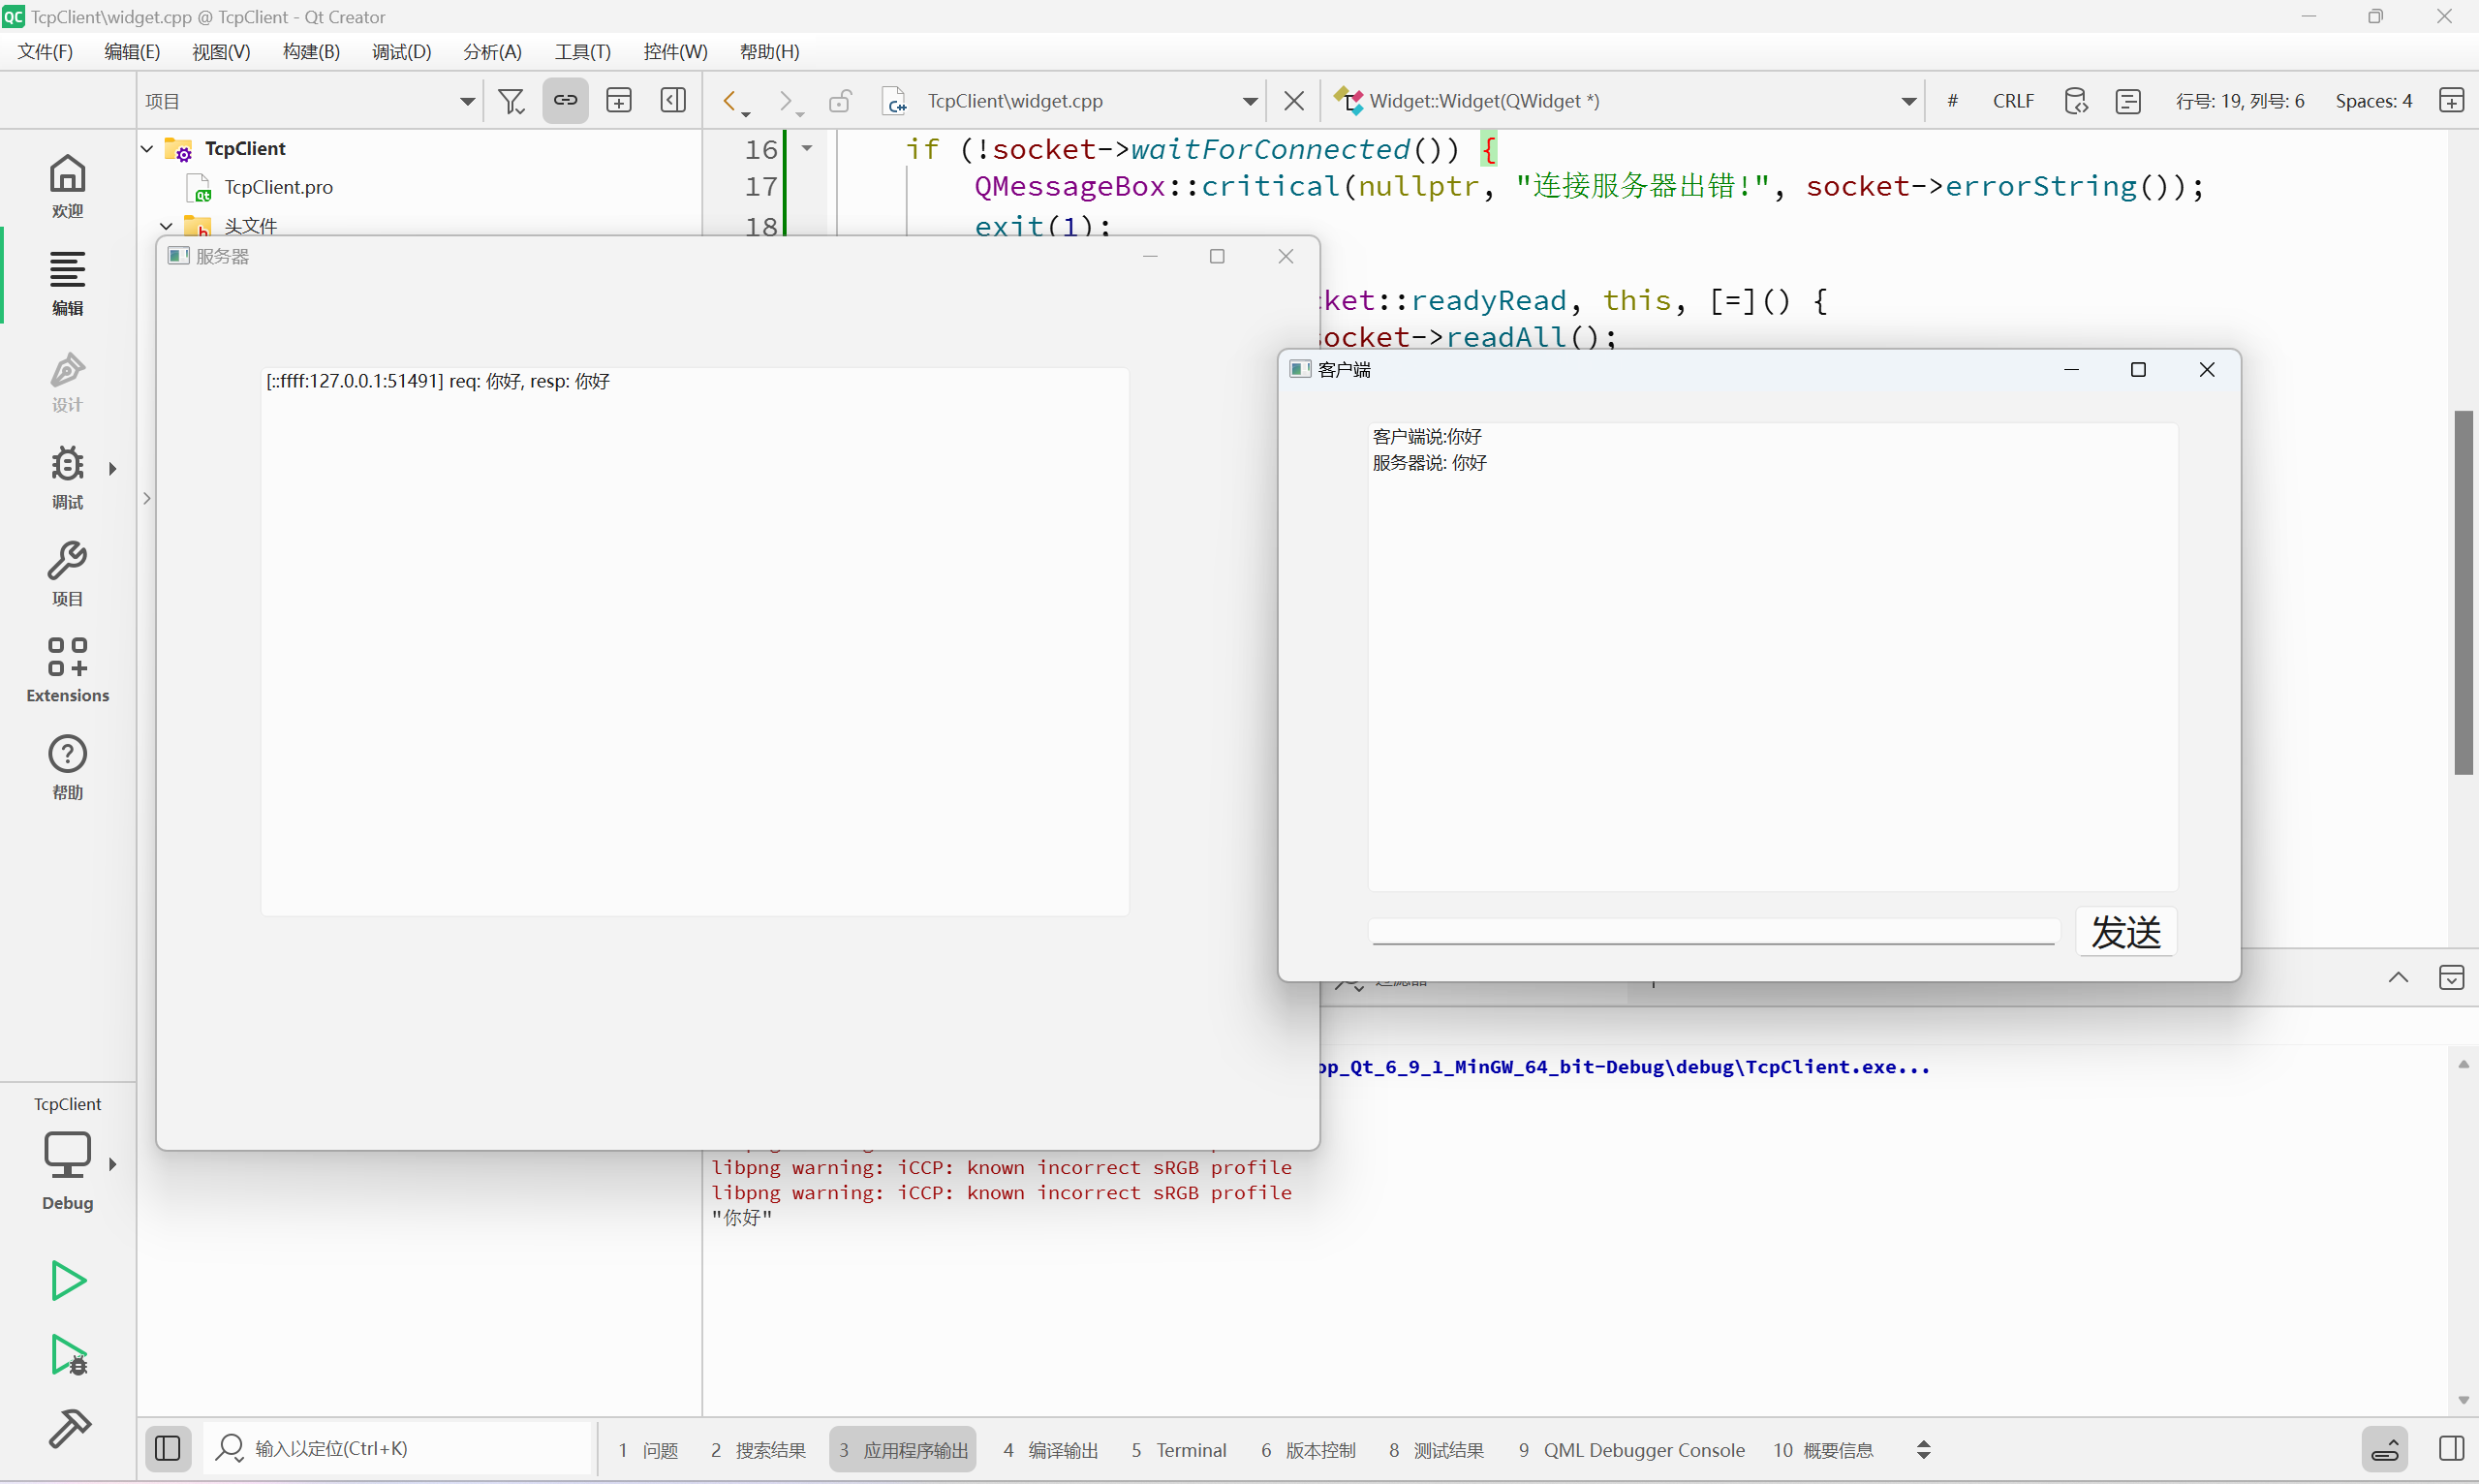Start debugging with Run-Debug icon

(x=67, y=1356)
